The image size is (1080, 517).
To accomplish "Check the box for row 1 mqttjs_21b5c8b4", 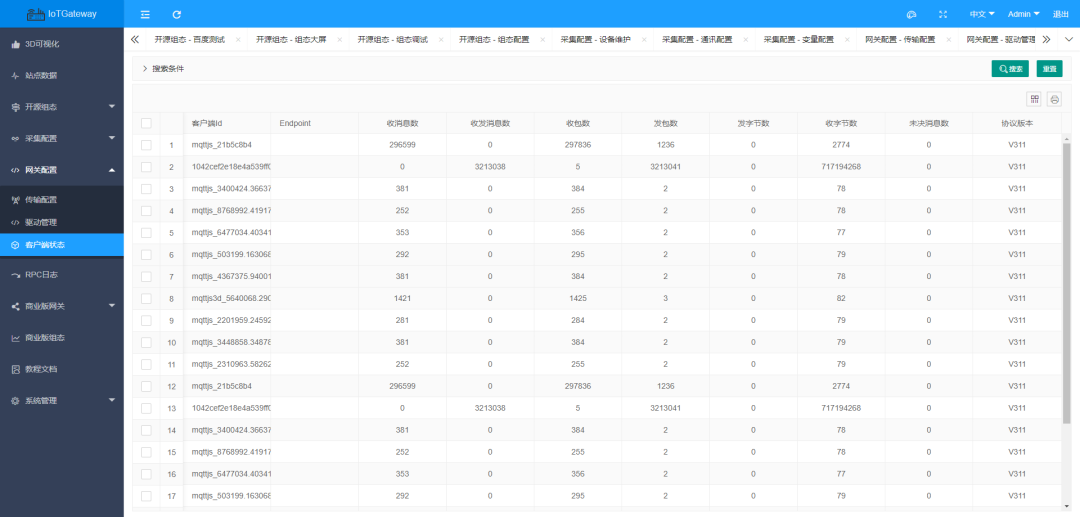I will pos(146,145).
